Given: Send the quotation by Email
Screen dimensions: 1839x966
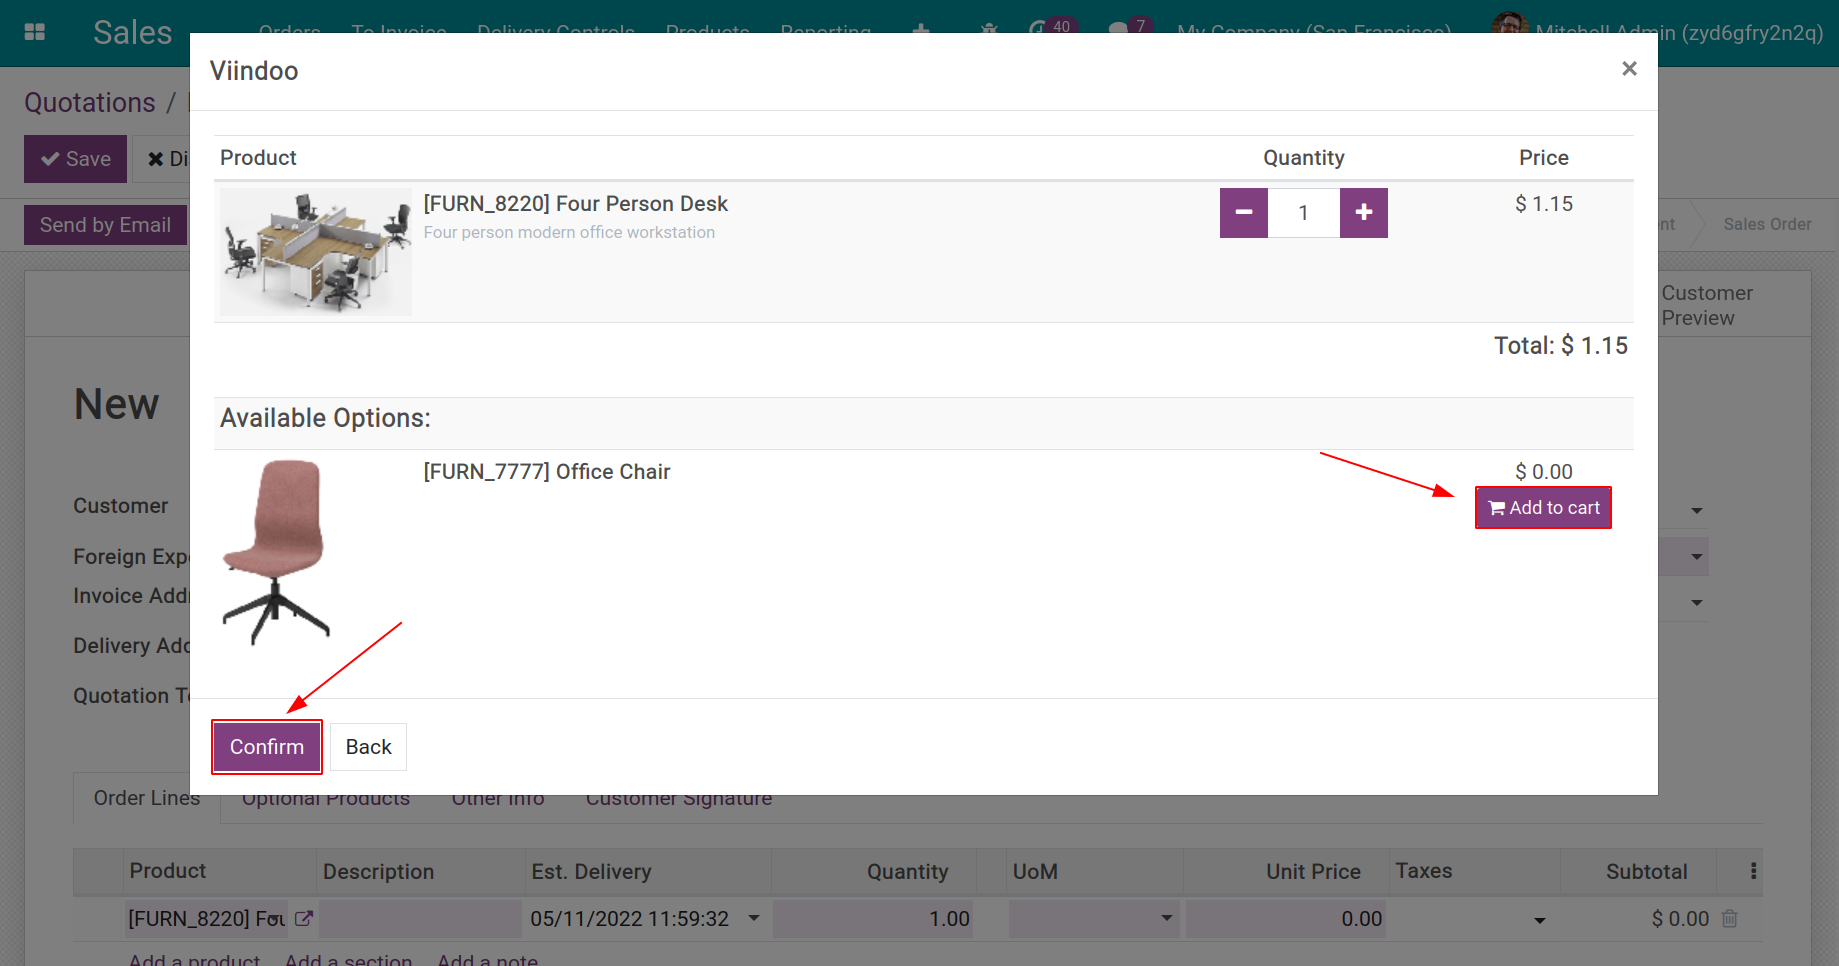Looking at the screenshot, I should coord(105,225).
